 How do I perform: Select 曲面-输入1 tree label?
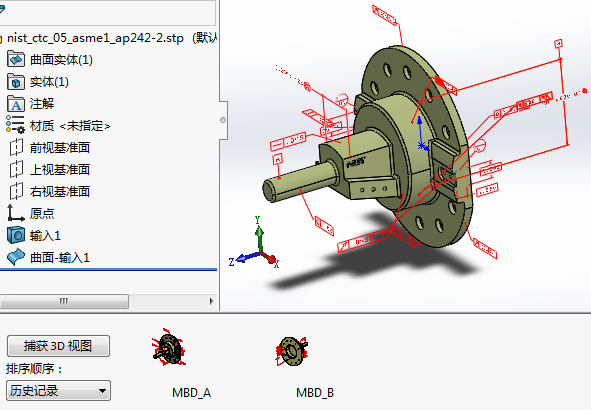(x=60, y=257)
